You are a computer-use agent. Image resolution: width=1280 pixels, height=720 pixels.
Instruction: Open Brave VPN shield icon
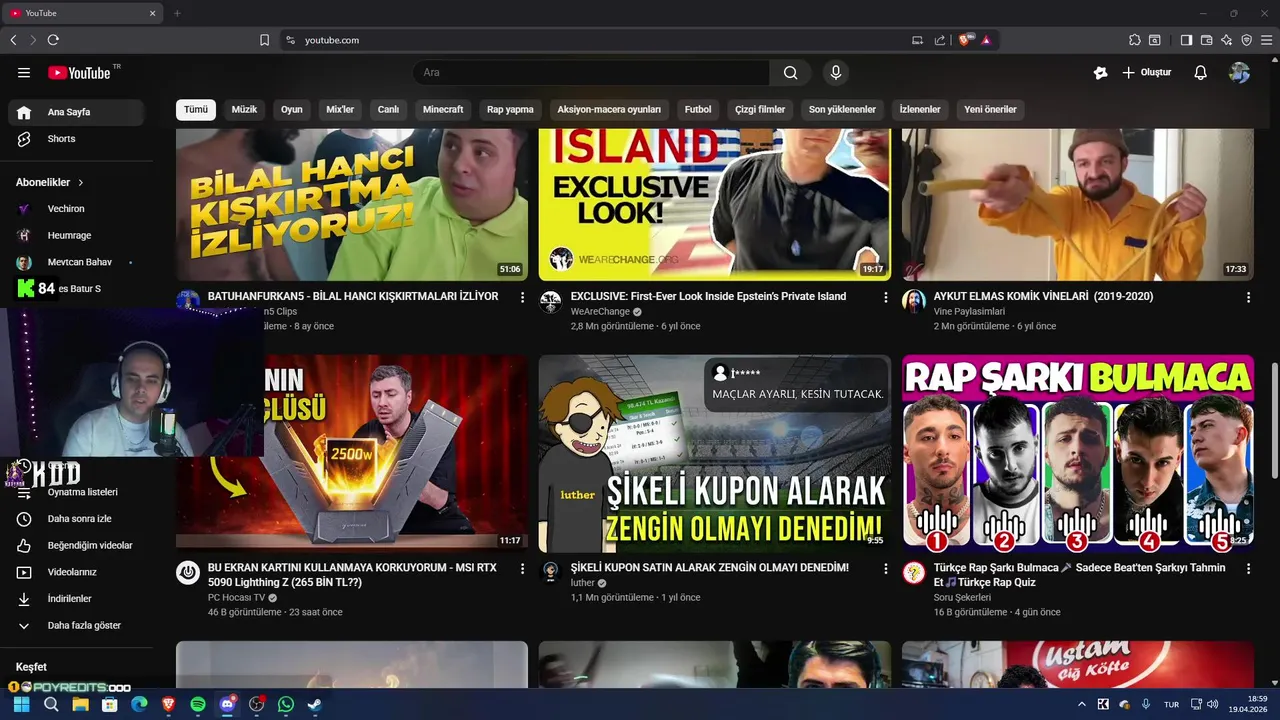click(x=1246, y=40)
